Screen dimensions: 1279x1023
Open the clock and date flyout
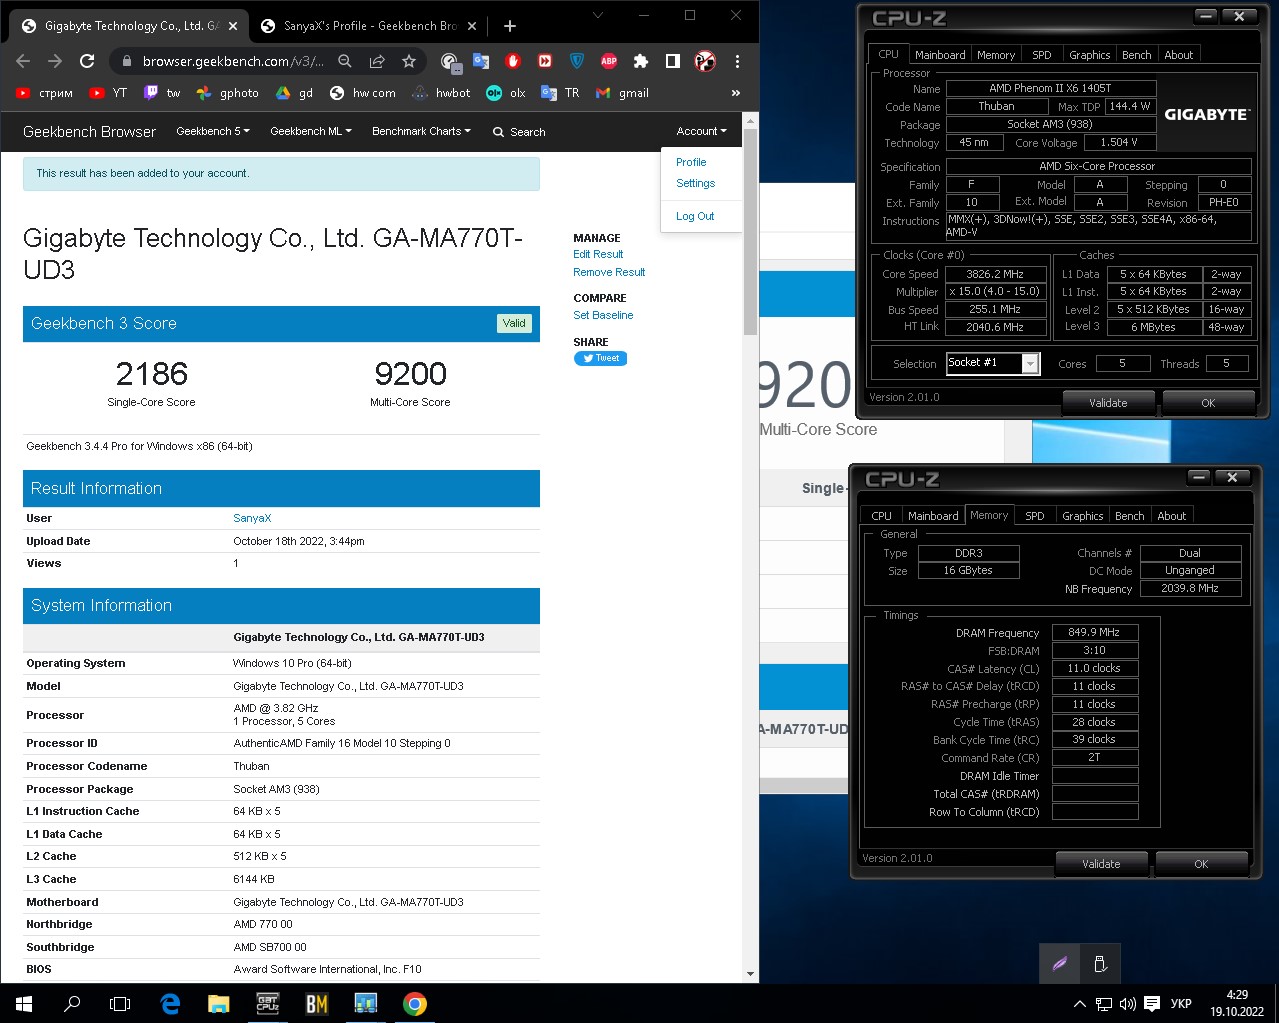click(1237, 1003)
